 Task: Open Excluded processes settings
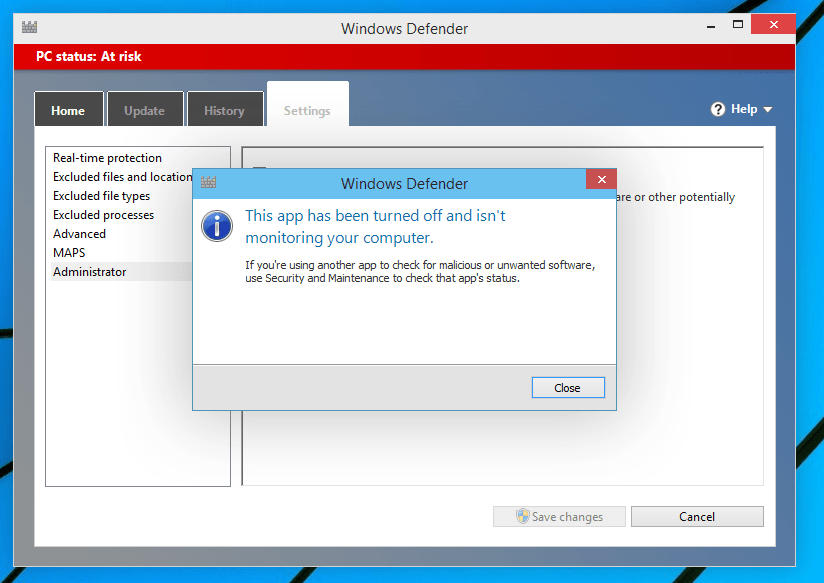click(x=104, y=214)
